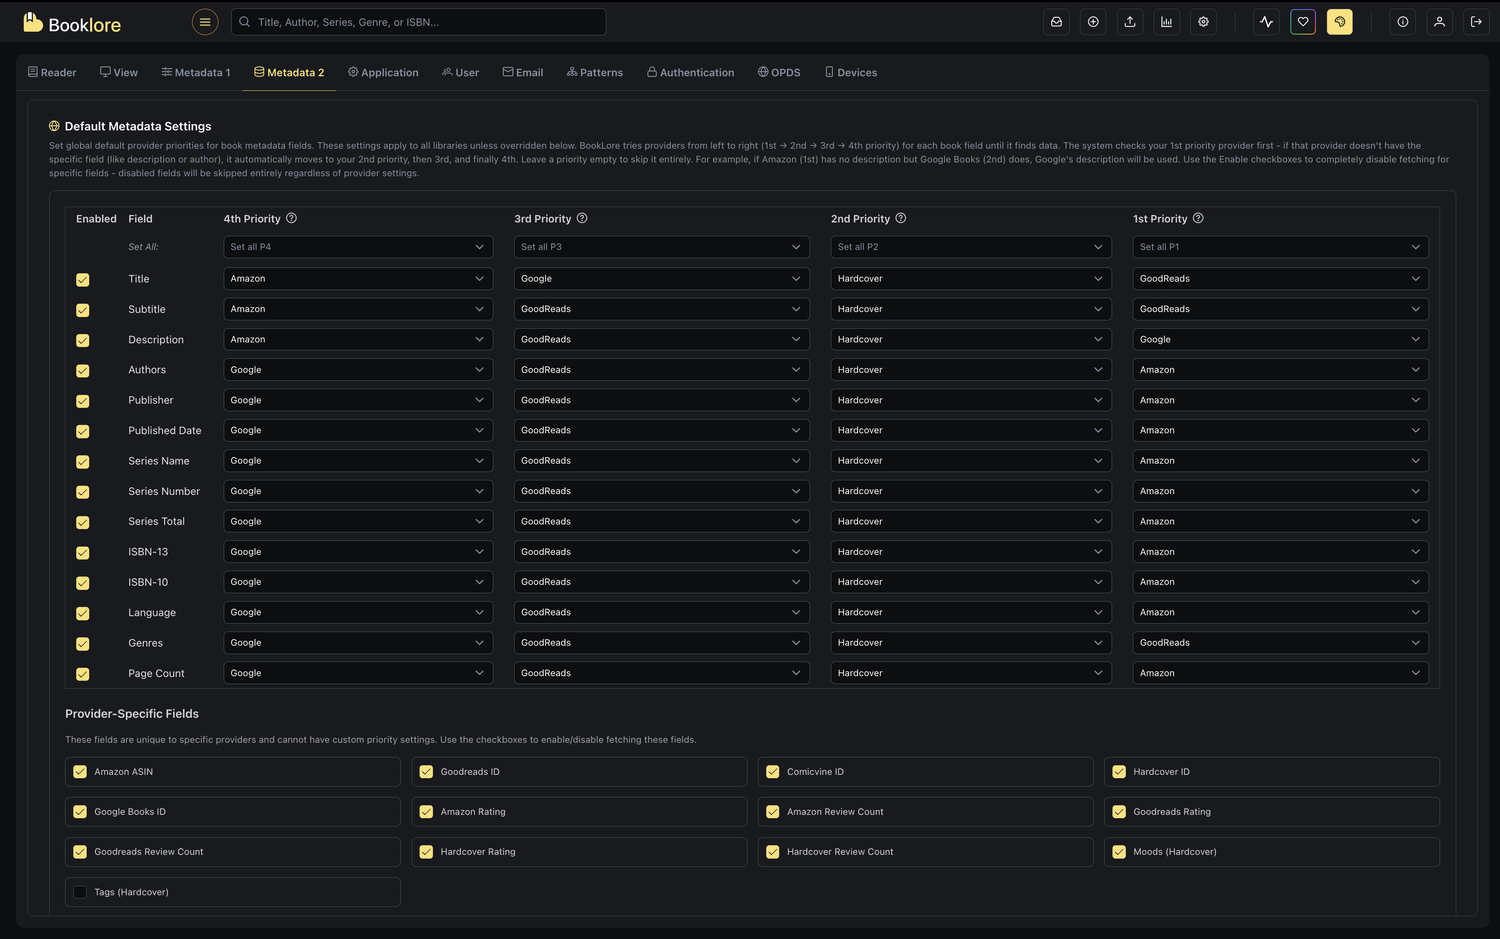Enable the Tags (Hardcover) checkbox

[x=79, y=891]
